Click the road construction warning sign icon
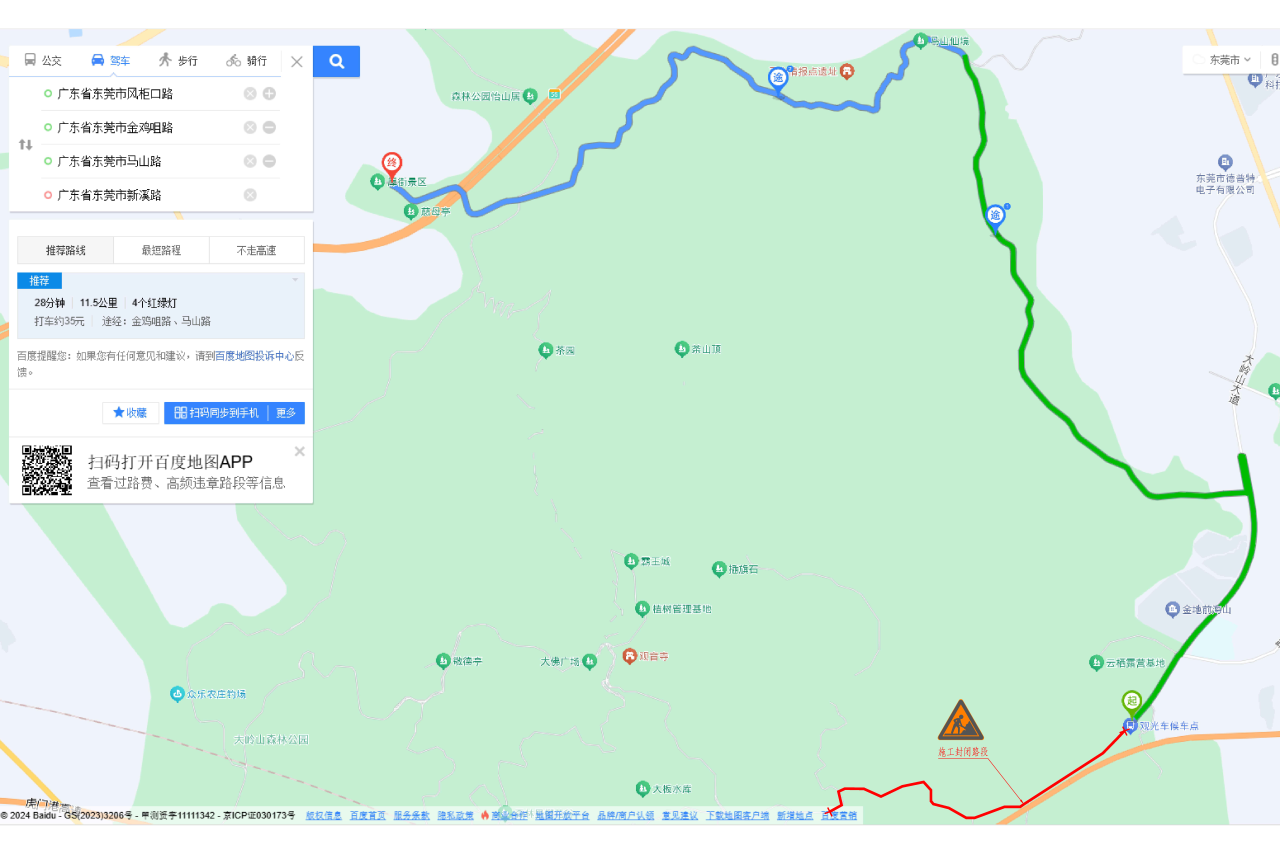This screenshot has height=853, width=1280. tap(960, 720)
